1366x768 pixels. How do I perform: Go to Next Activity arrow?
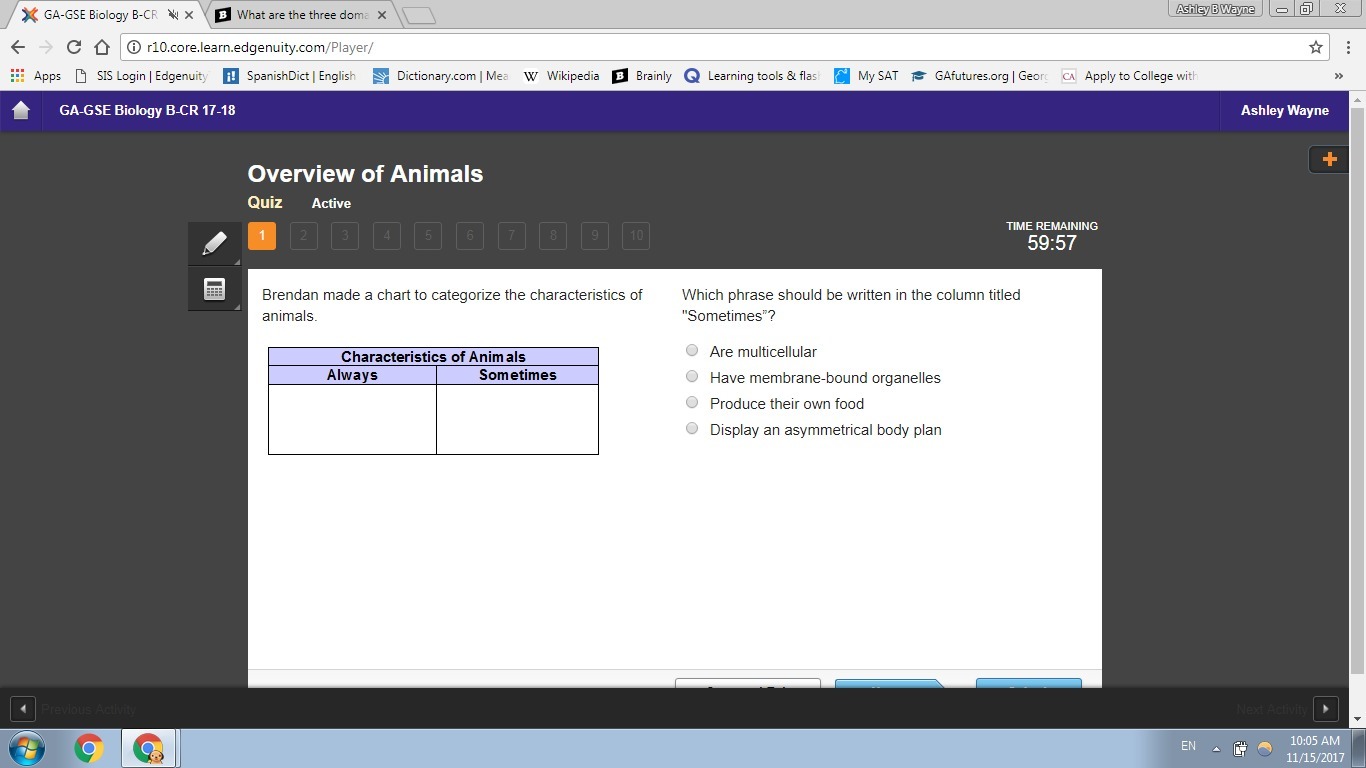point(1325,708)
